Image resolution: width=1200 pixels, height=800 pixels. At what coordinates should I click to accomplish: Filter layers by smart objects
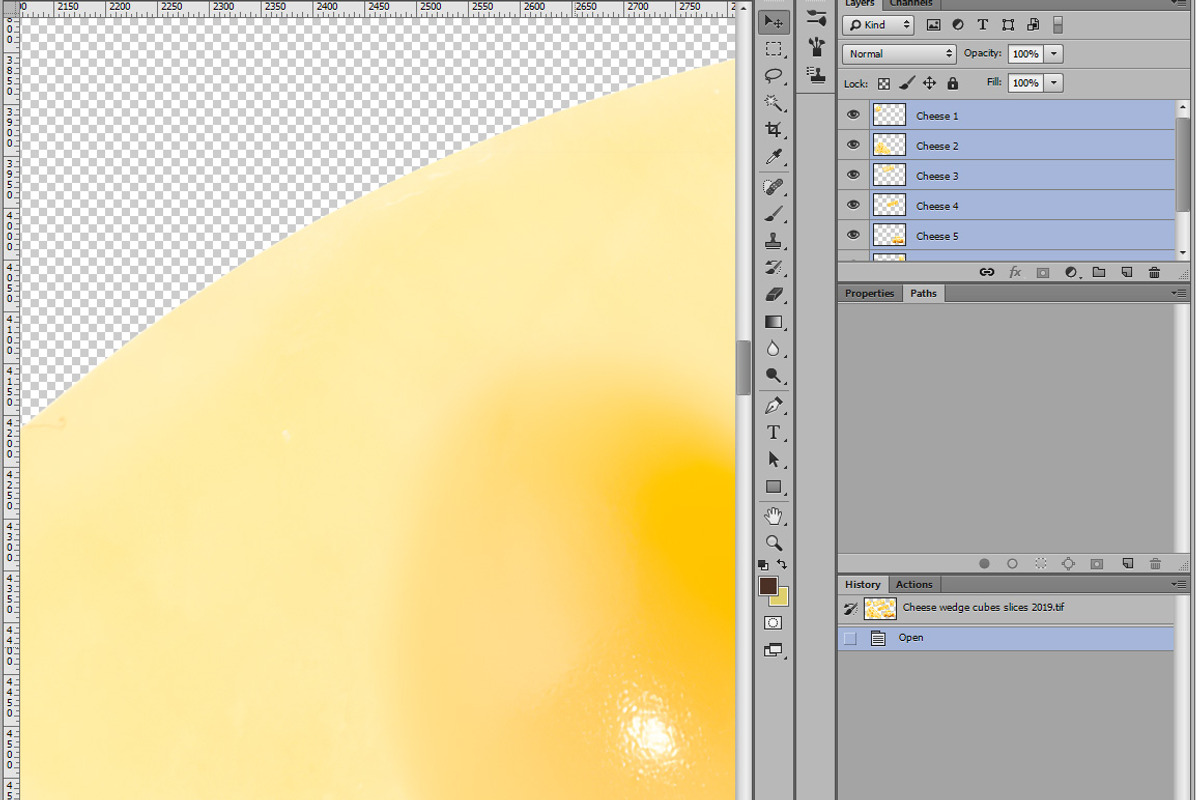1033,25
